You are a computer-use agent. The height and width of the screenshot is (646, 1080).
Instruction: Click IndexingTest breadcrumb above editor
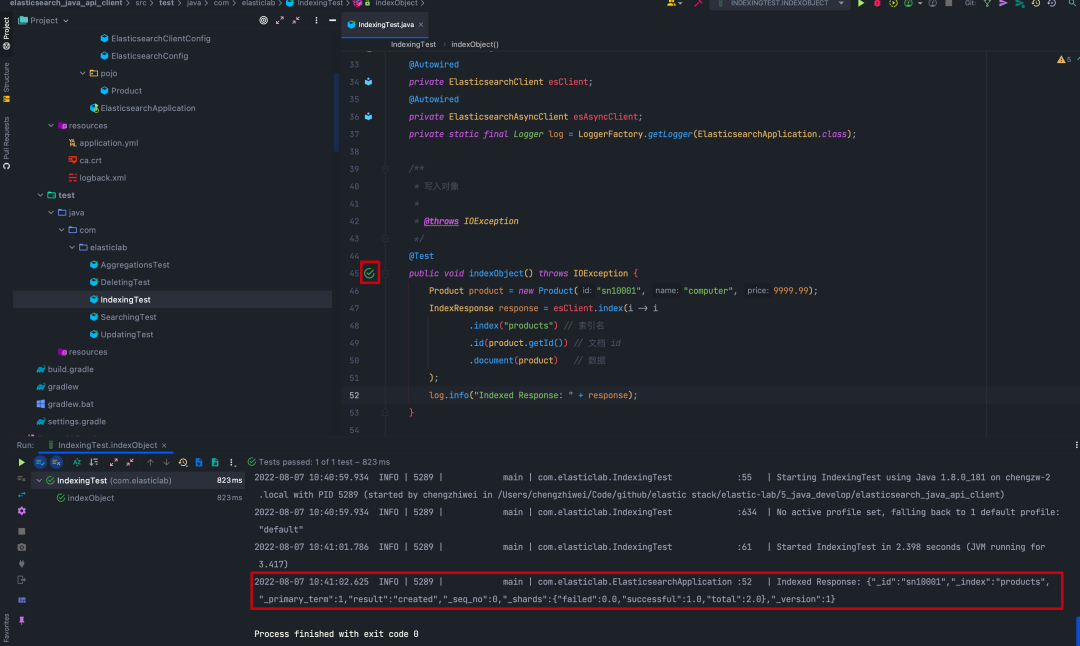[x=413, y=44]
